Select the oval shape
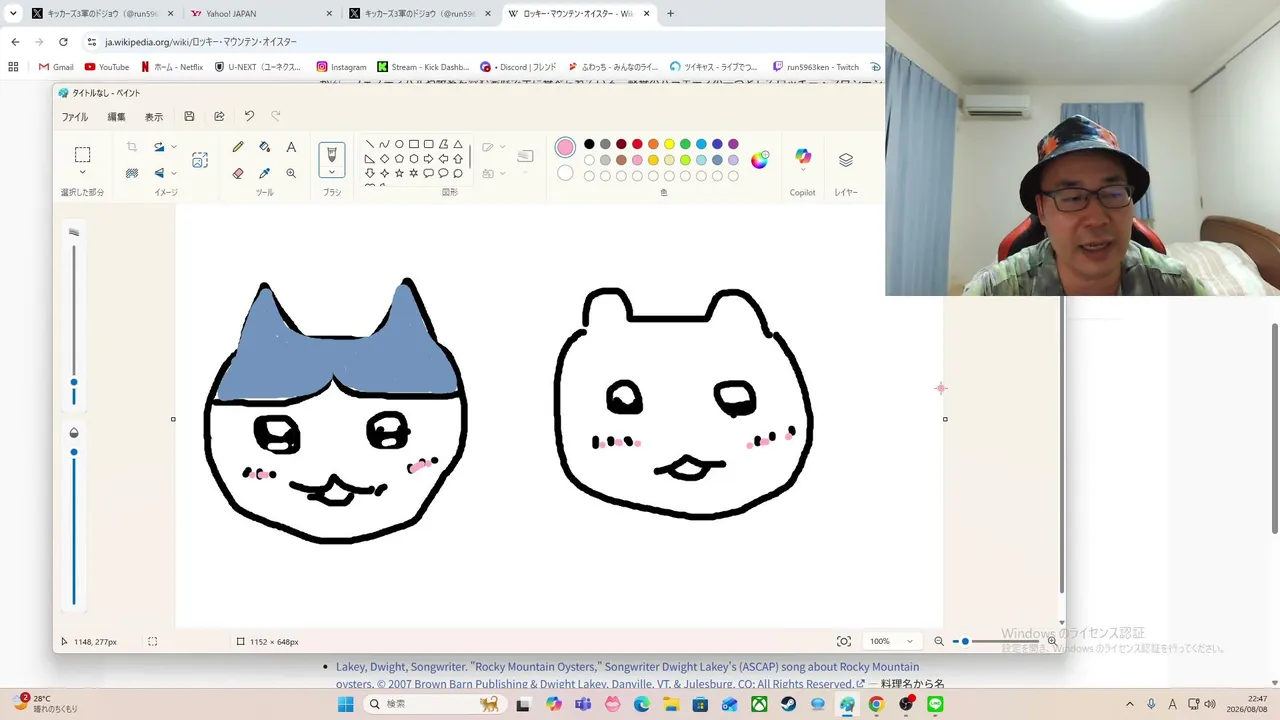The image size is (1280, 720). tap(399, 144)
